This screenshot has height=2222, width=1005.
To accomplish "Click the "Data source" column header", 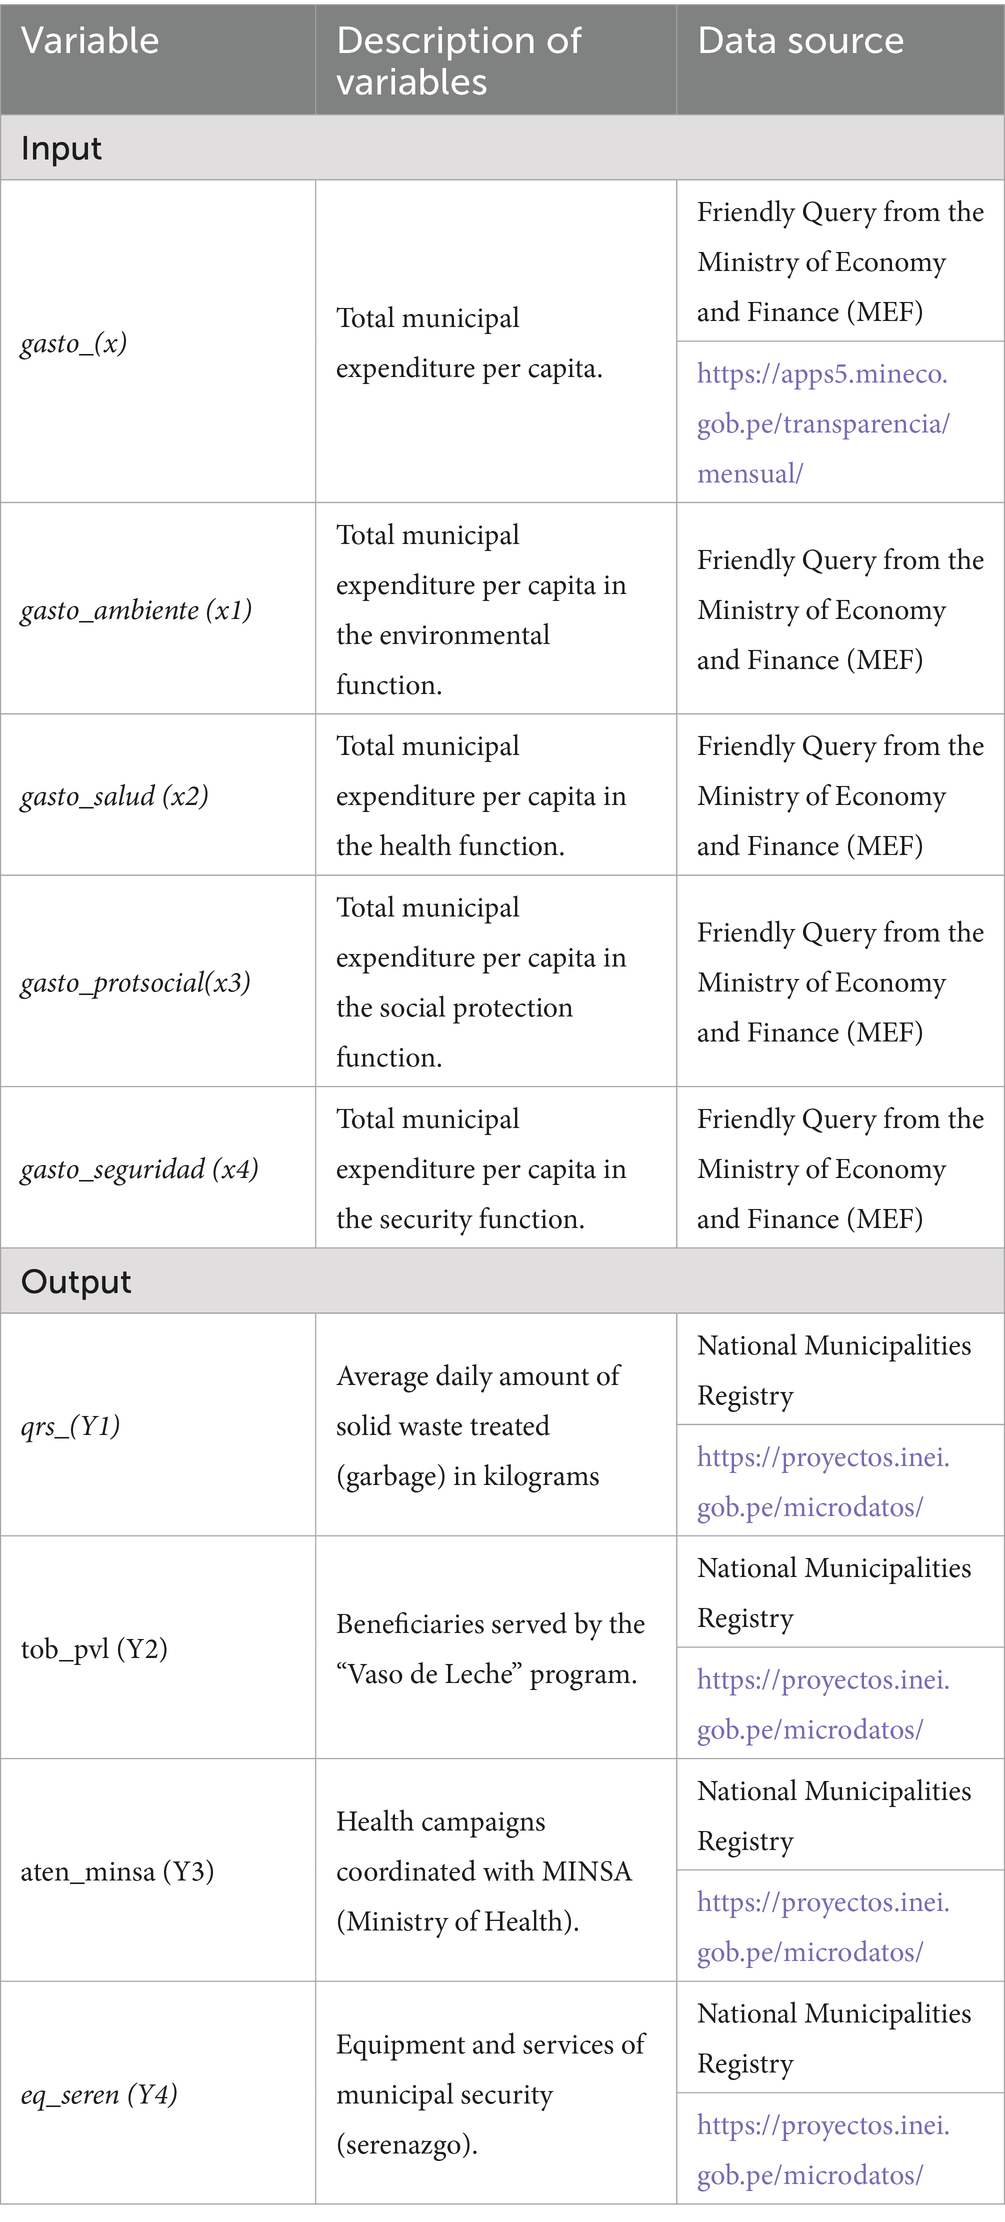I will tap(800, 41).
